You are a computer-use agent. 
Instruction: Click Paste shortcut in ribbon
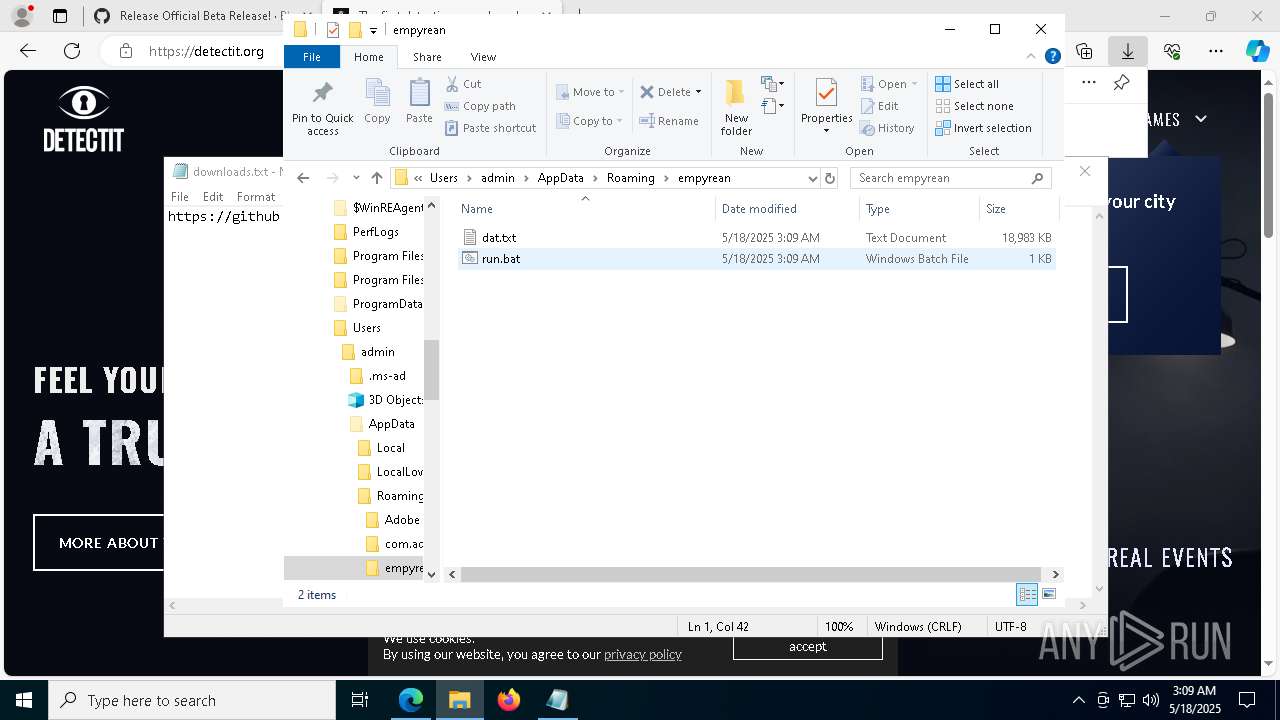pos(490,128)
